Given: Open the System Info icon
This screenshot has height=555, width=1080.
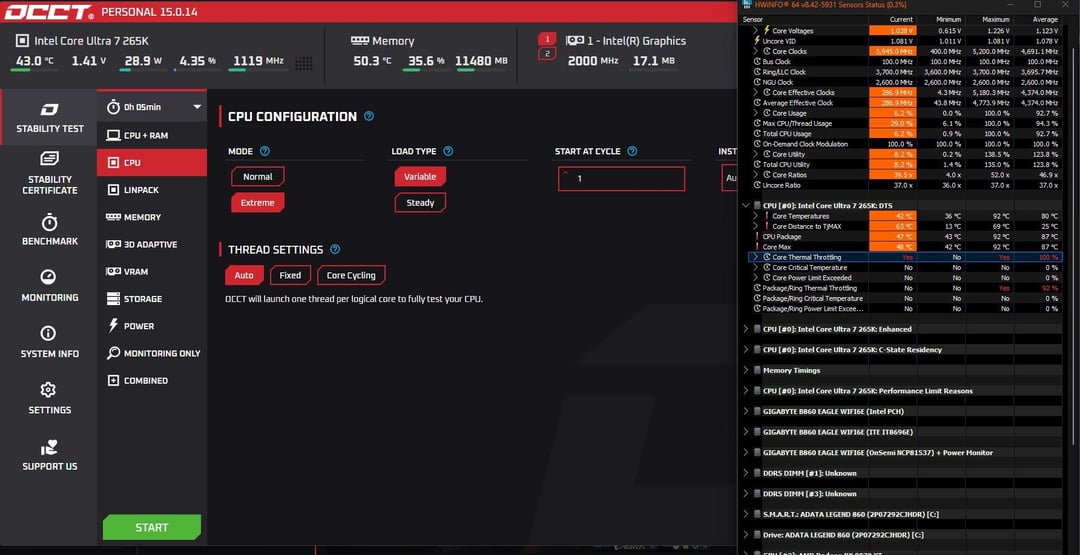Looking at the screenshot, I should point(48,333).
